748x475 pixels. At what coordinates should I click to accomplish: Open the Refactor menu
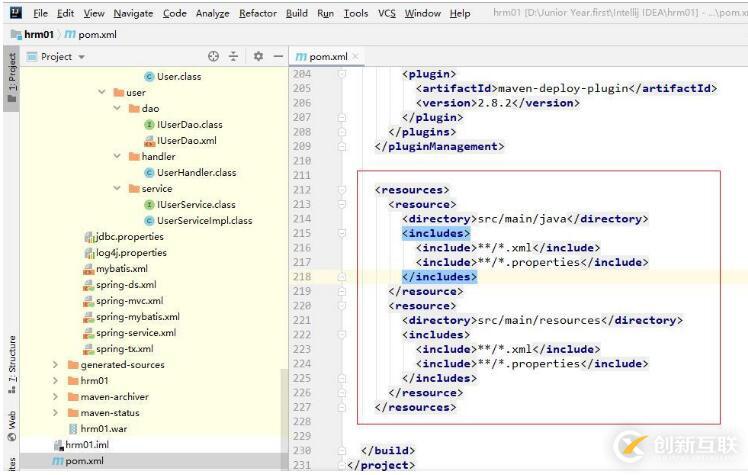coord(258,13)
